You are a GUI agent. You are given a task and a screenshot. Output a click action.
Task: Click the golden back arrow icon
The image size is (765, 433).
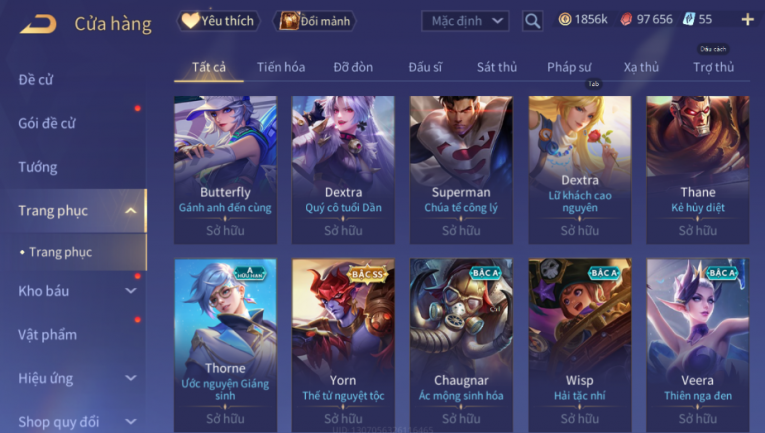[x=38, y=24]
